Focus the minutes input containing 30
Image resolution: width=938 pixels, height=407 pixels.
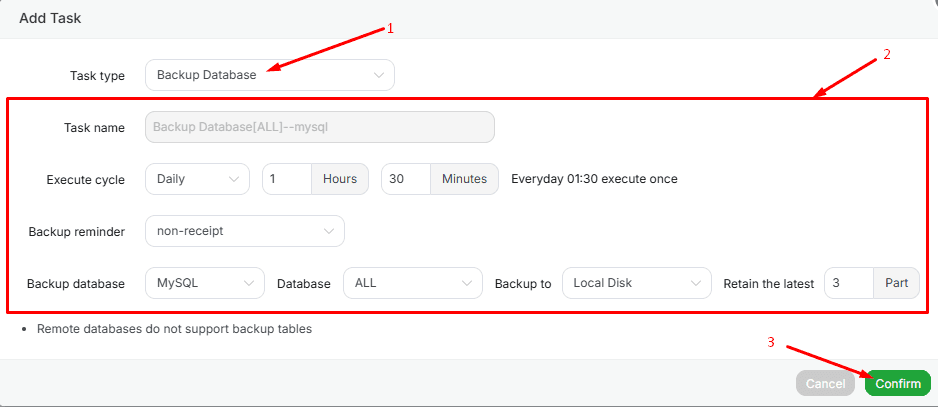click(406, 179)
